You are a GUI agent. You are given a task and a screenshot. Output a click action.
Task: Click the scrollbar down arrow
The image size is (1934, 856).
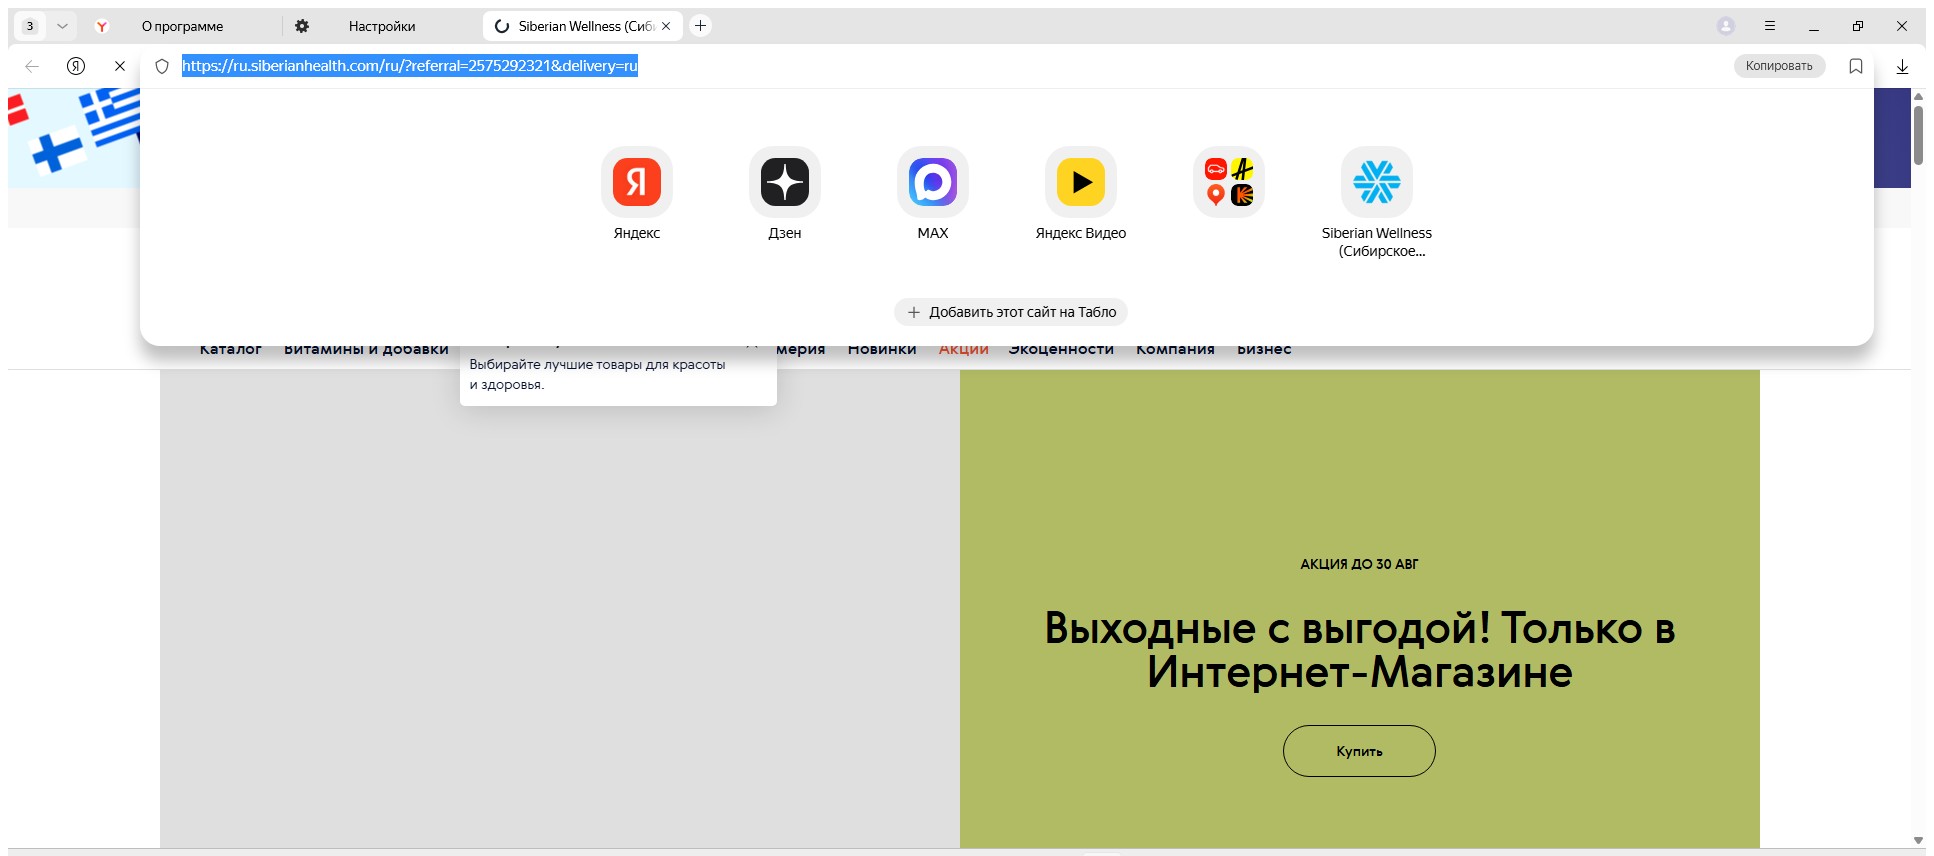(1918, 840)
